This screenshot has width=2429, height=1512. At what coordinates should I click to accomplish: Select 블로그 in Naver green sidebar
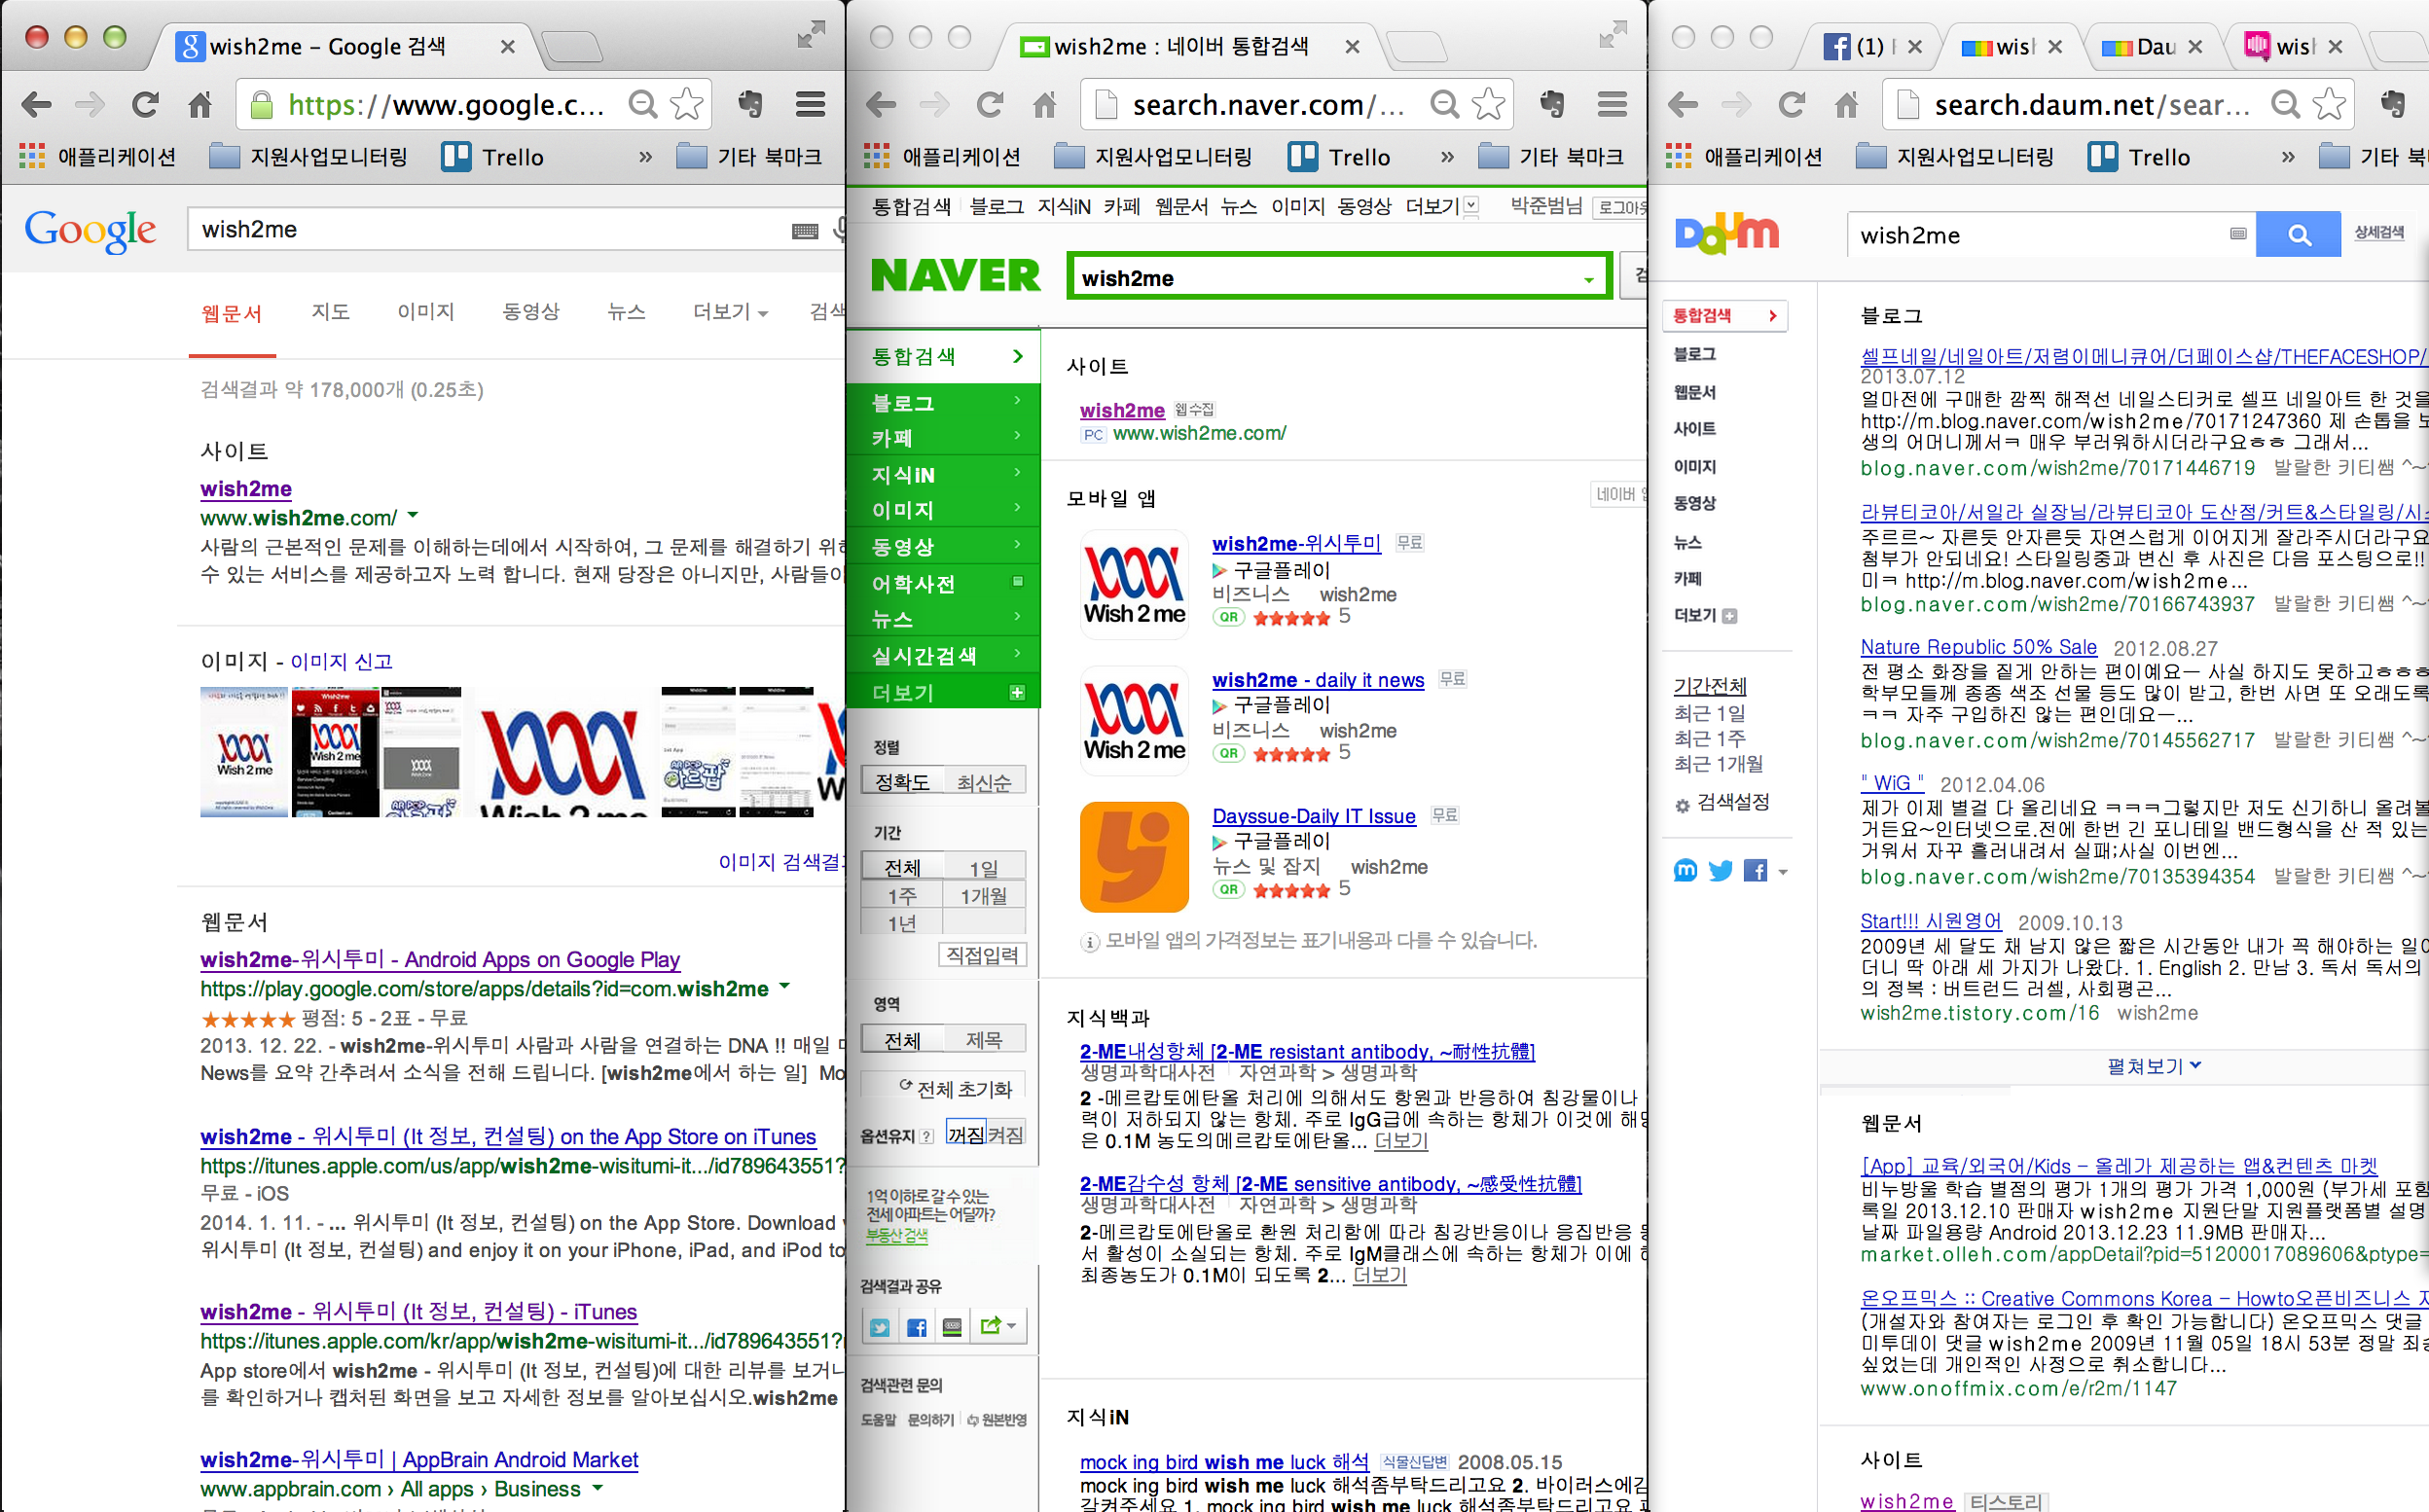[x=943, y=402]
